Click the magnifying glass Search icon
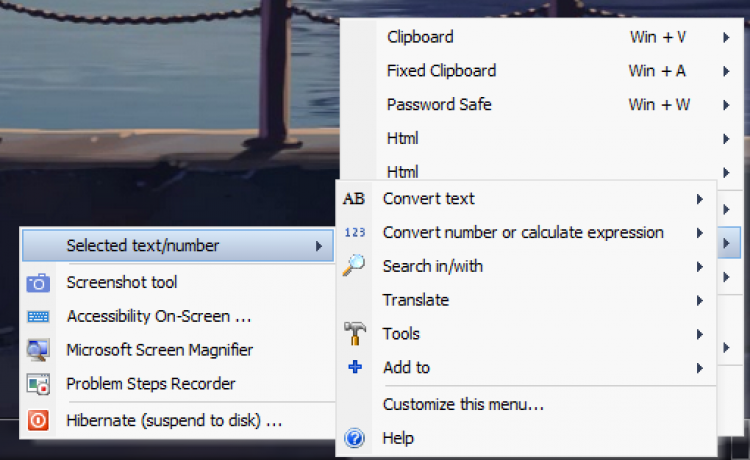This screenshot has height=460, width=750. tap(354, 266)
